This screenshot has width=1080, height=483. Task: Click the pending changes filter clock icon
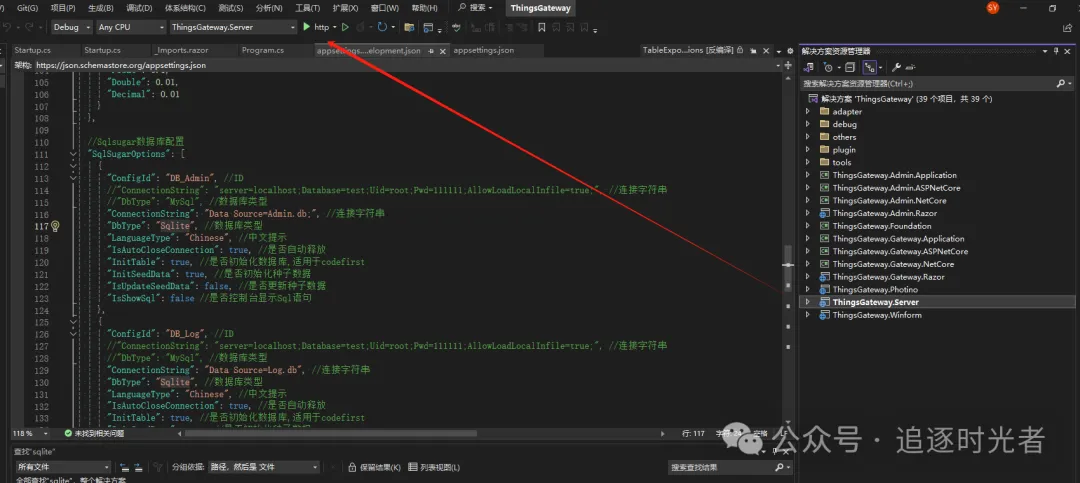coord(829,68)
